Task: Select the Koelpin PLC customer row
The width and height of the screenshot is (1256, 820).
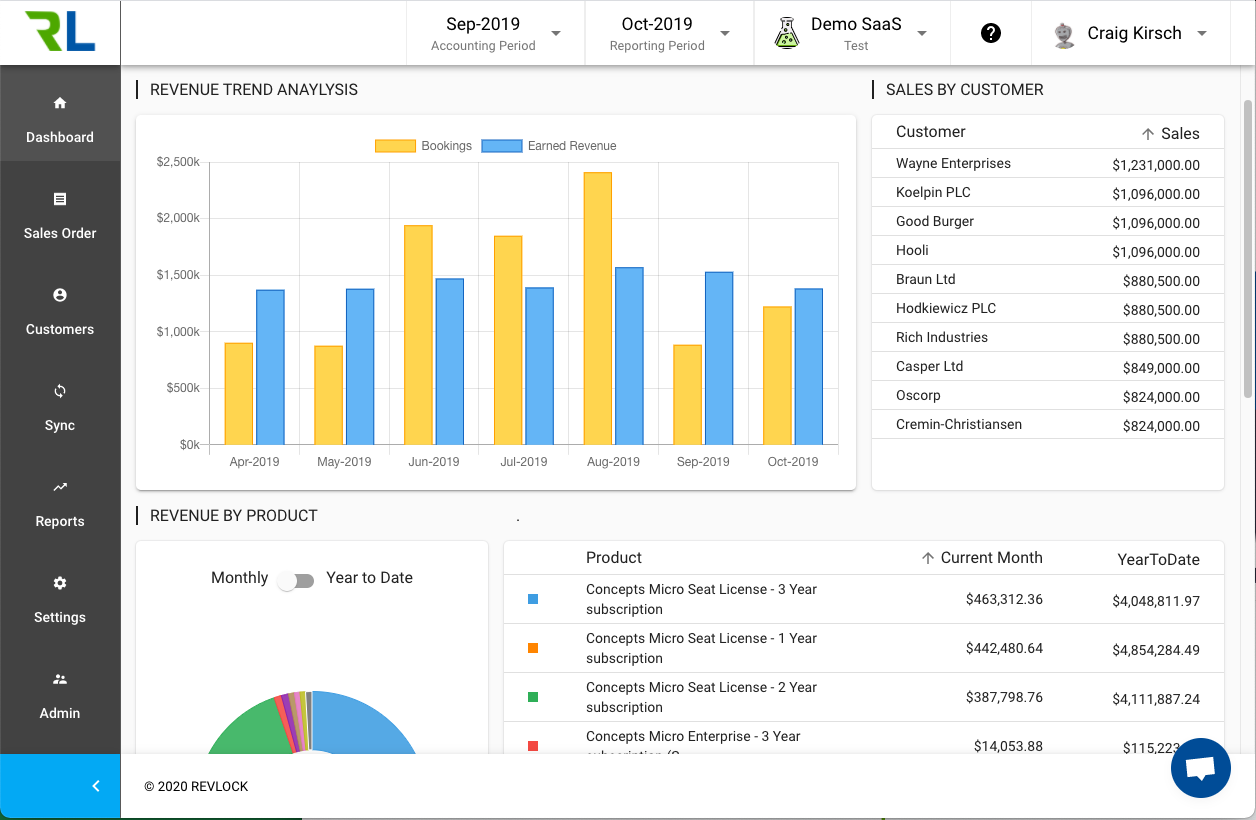Action: tap(1048, 193)
